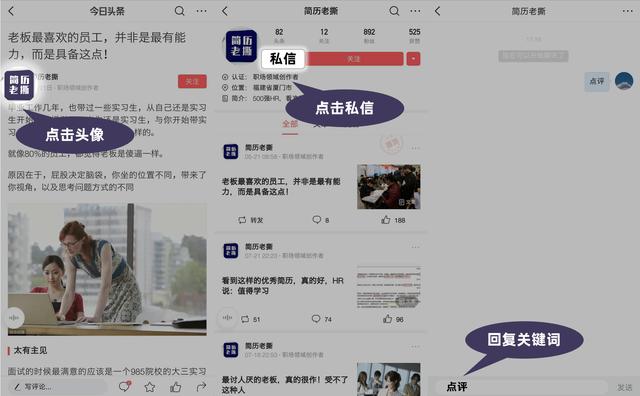Viewport: 640px width, 396px height.
Task: Favorite the article with the star icon
Action: point(150,387)
